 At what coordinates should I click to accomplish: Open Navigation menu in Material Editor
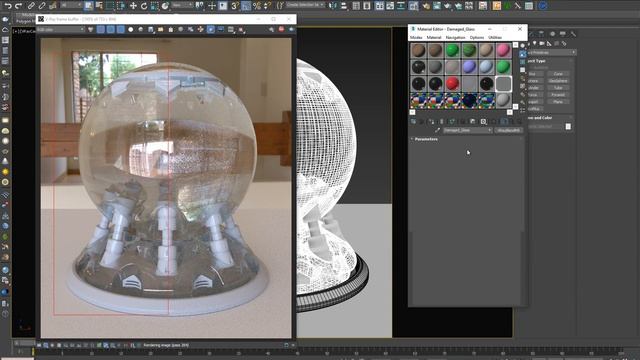tap(455, 38)
